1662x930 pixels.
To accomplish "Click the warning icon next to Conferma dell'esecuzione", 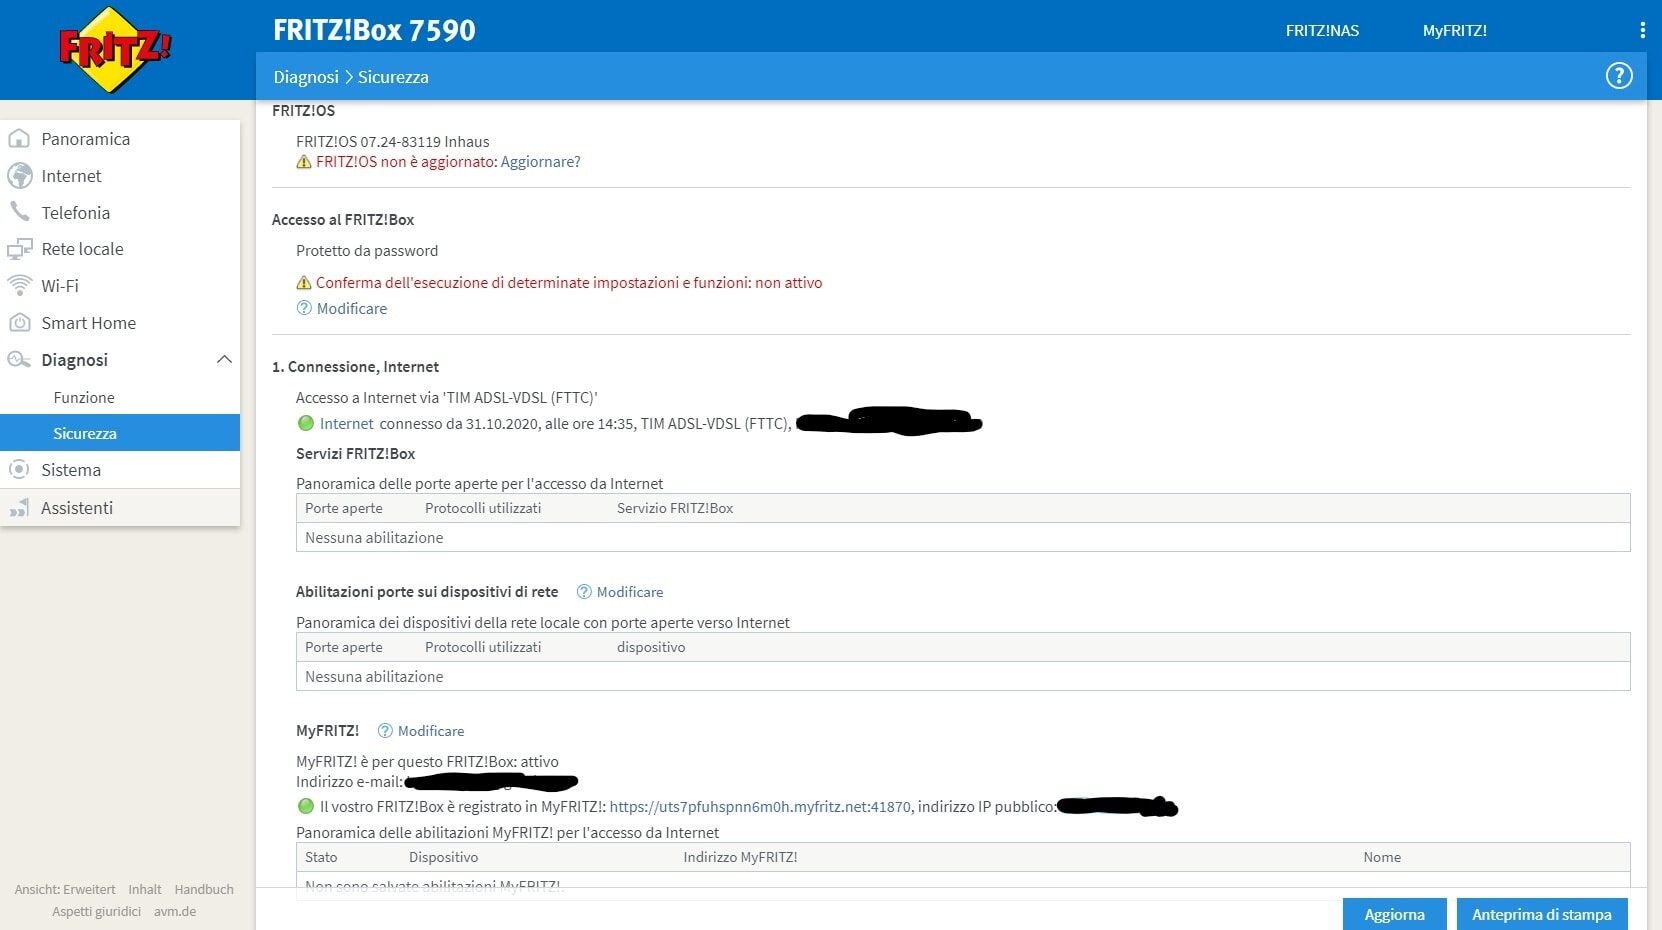I will [x=304, y=283].
